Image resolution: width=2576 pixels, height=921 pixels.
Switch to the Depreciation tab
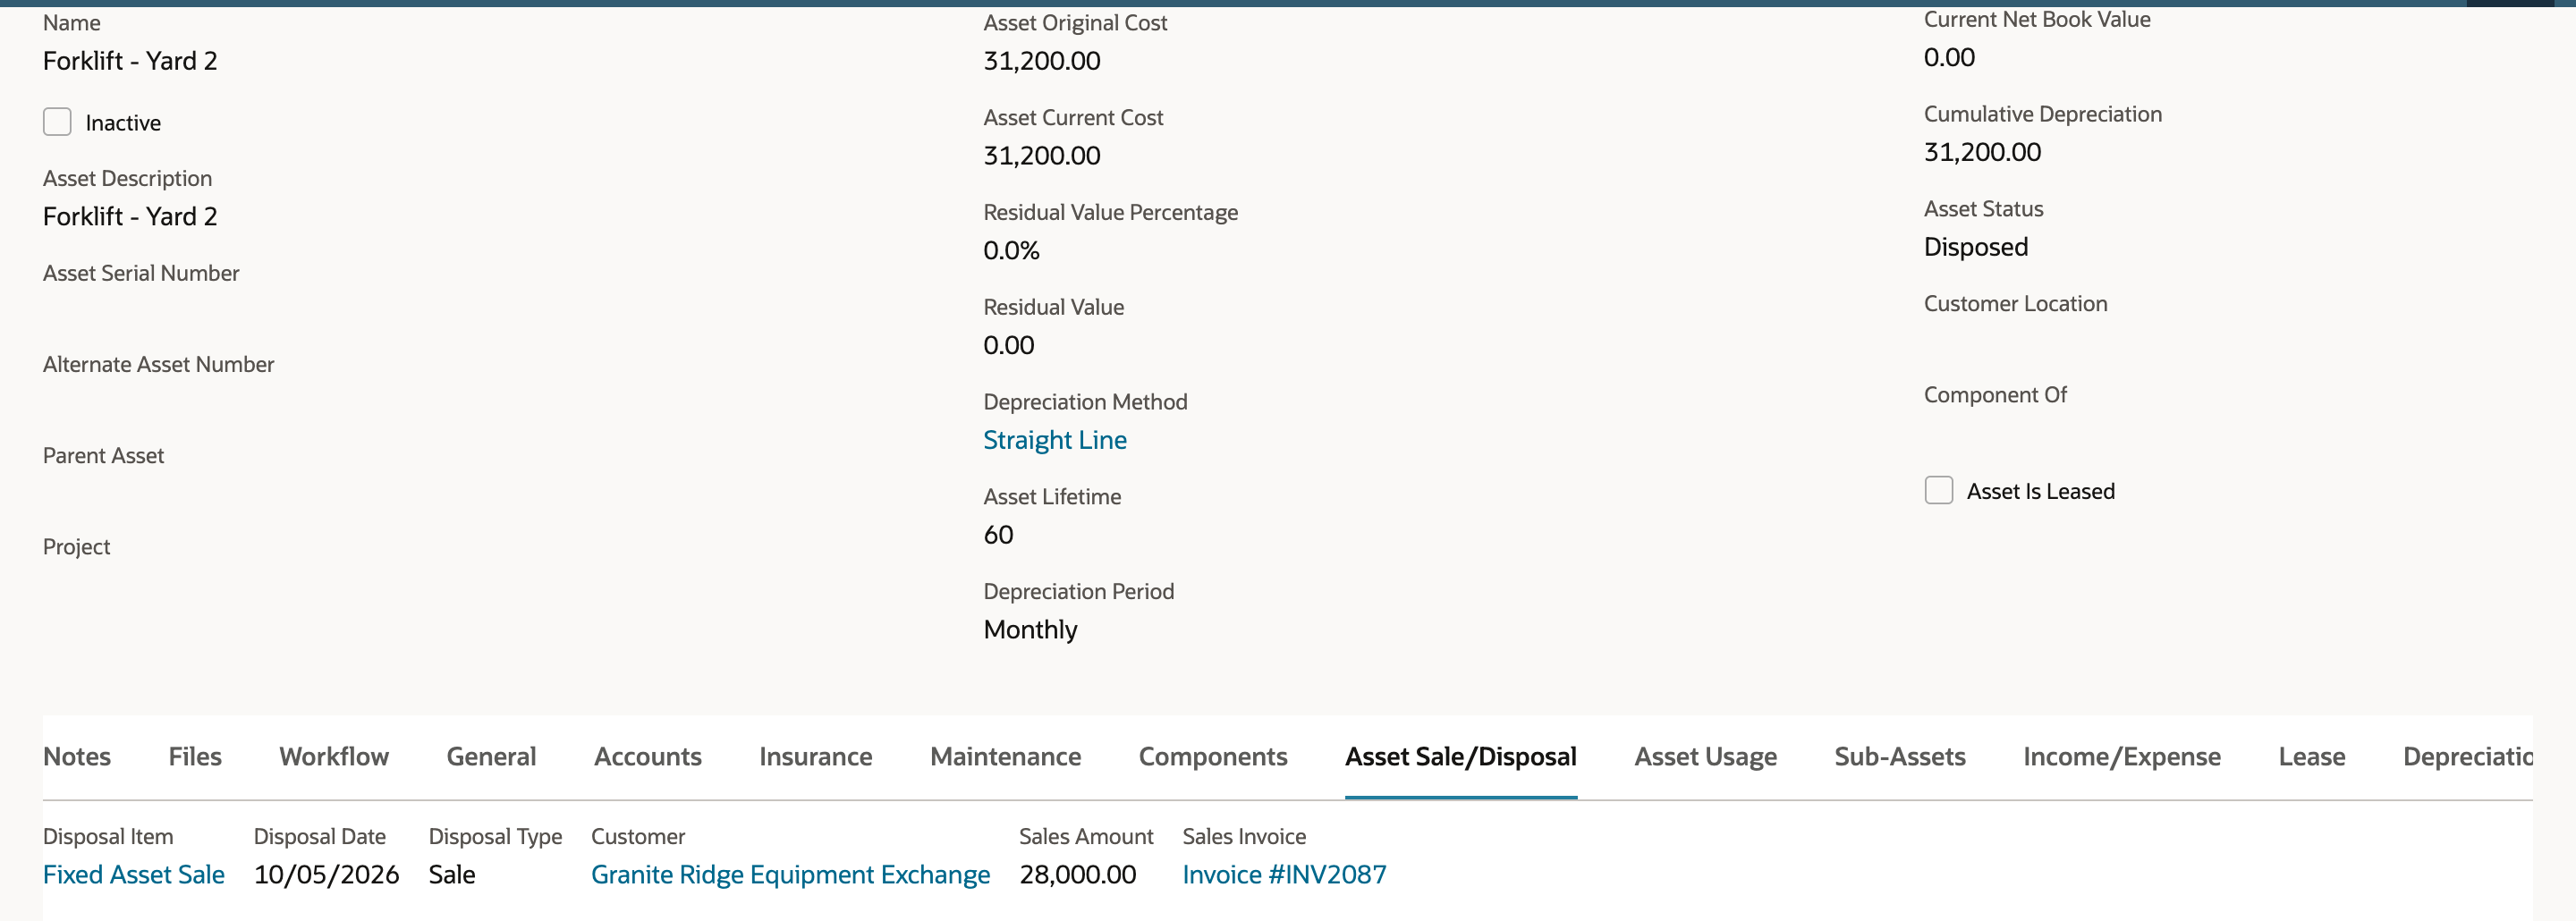coord(2468,757)
